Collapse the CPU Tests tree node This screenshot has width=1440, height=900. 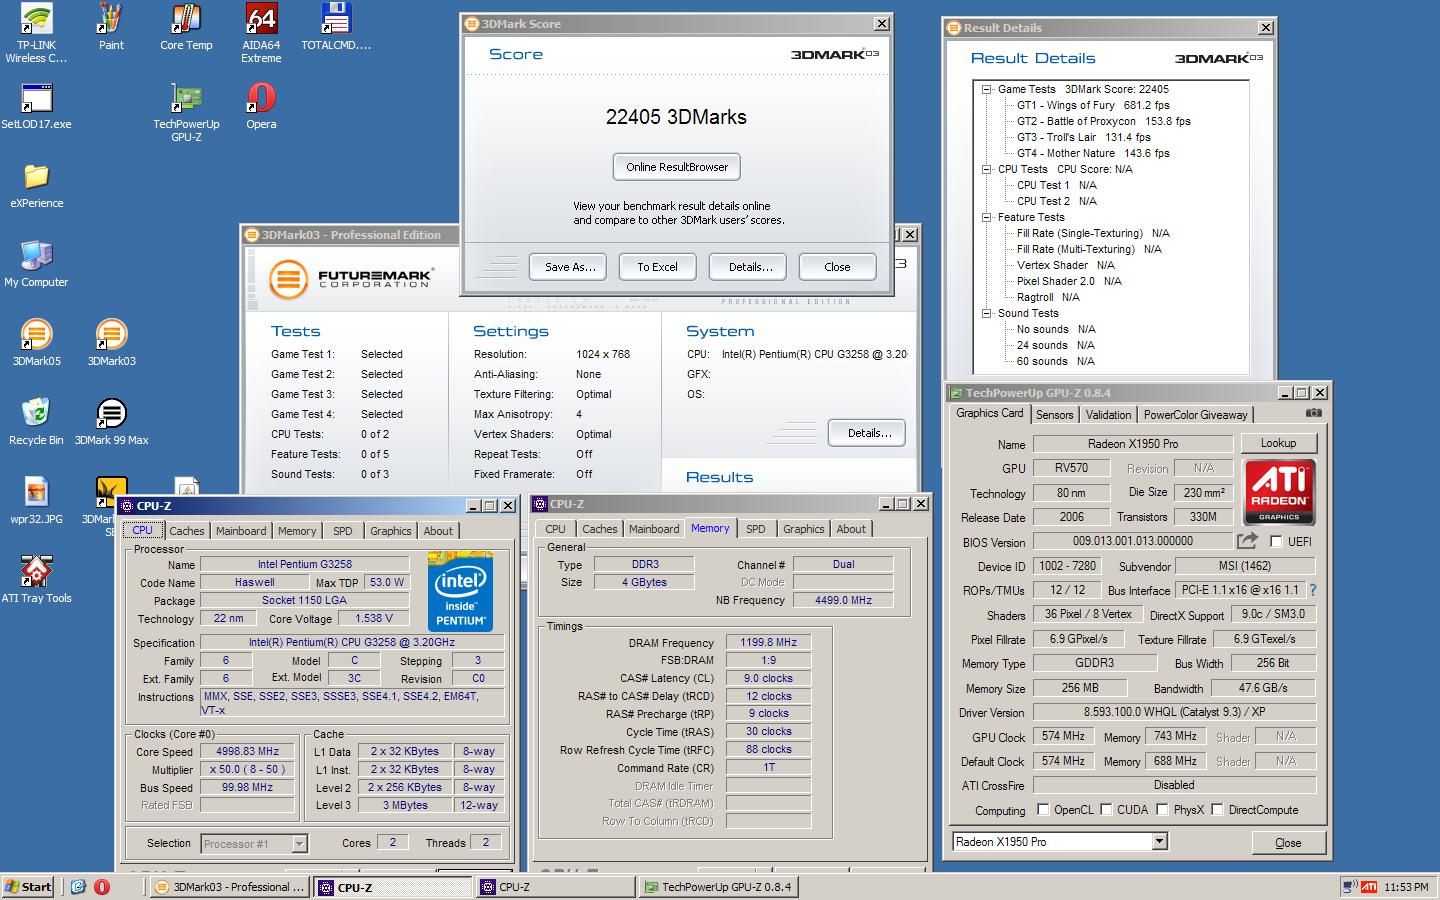[986, 169]
